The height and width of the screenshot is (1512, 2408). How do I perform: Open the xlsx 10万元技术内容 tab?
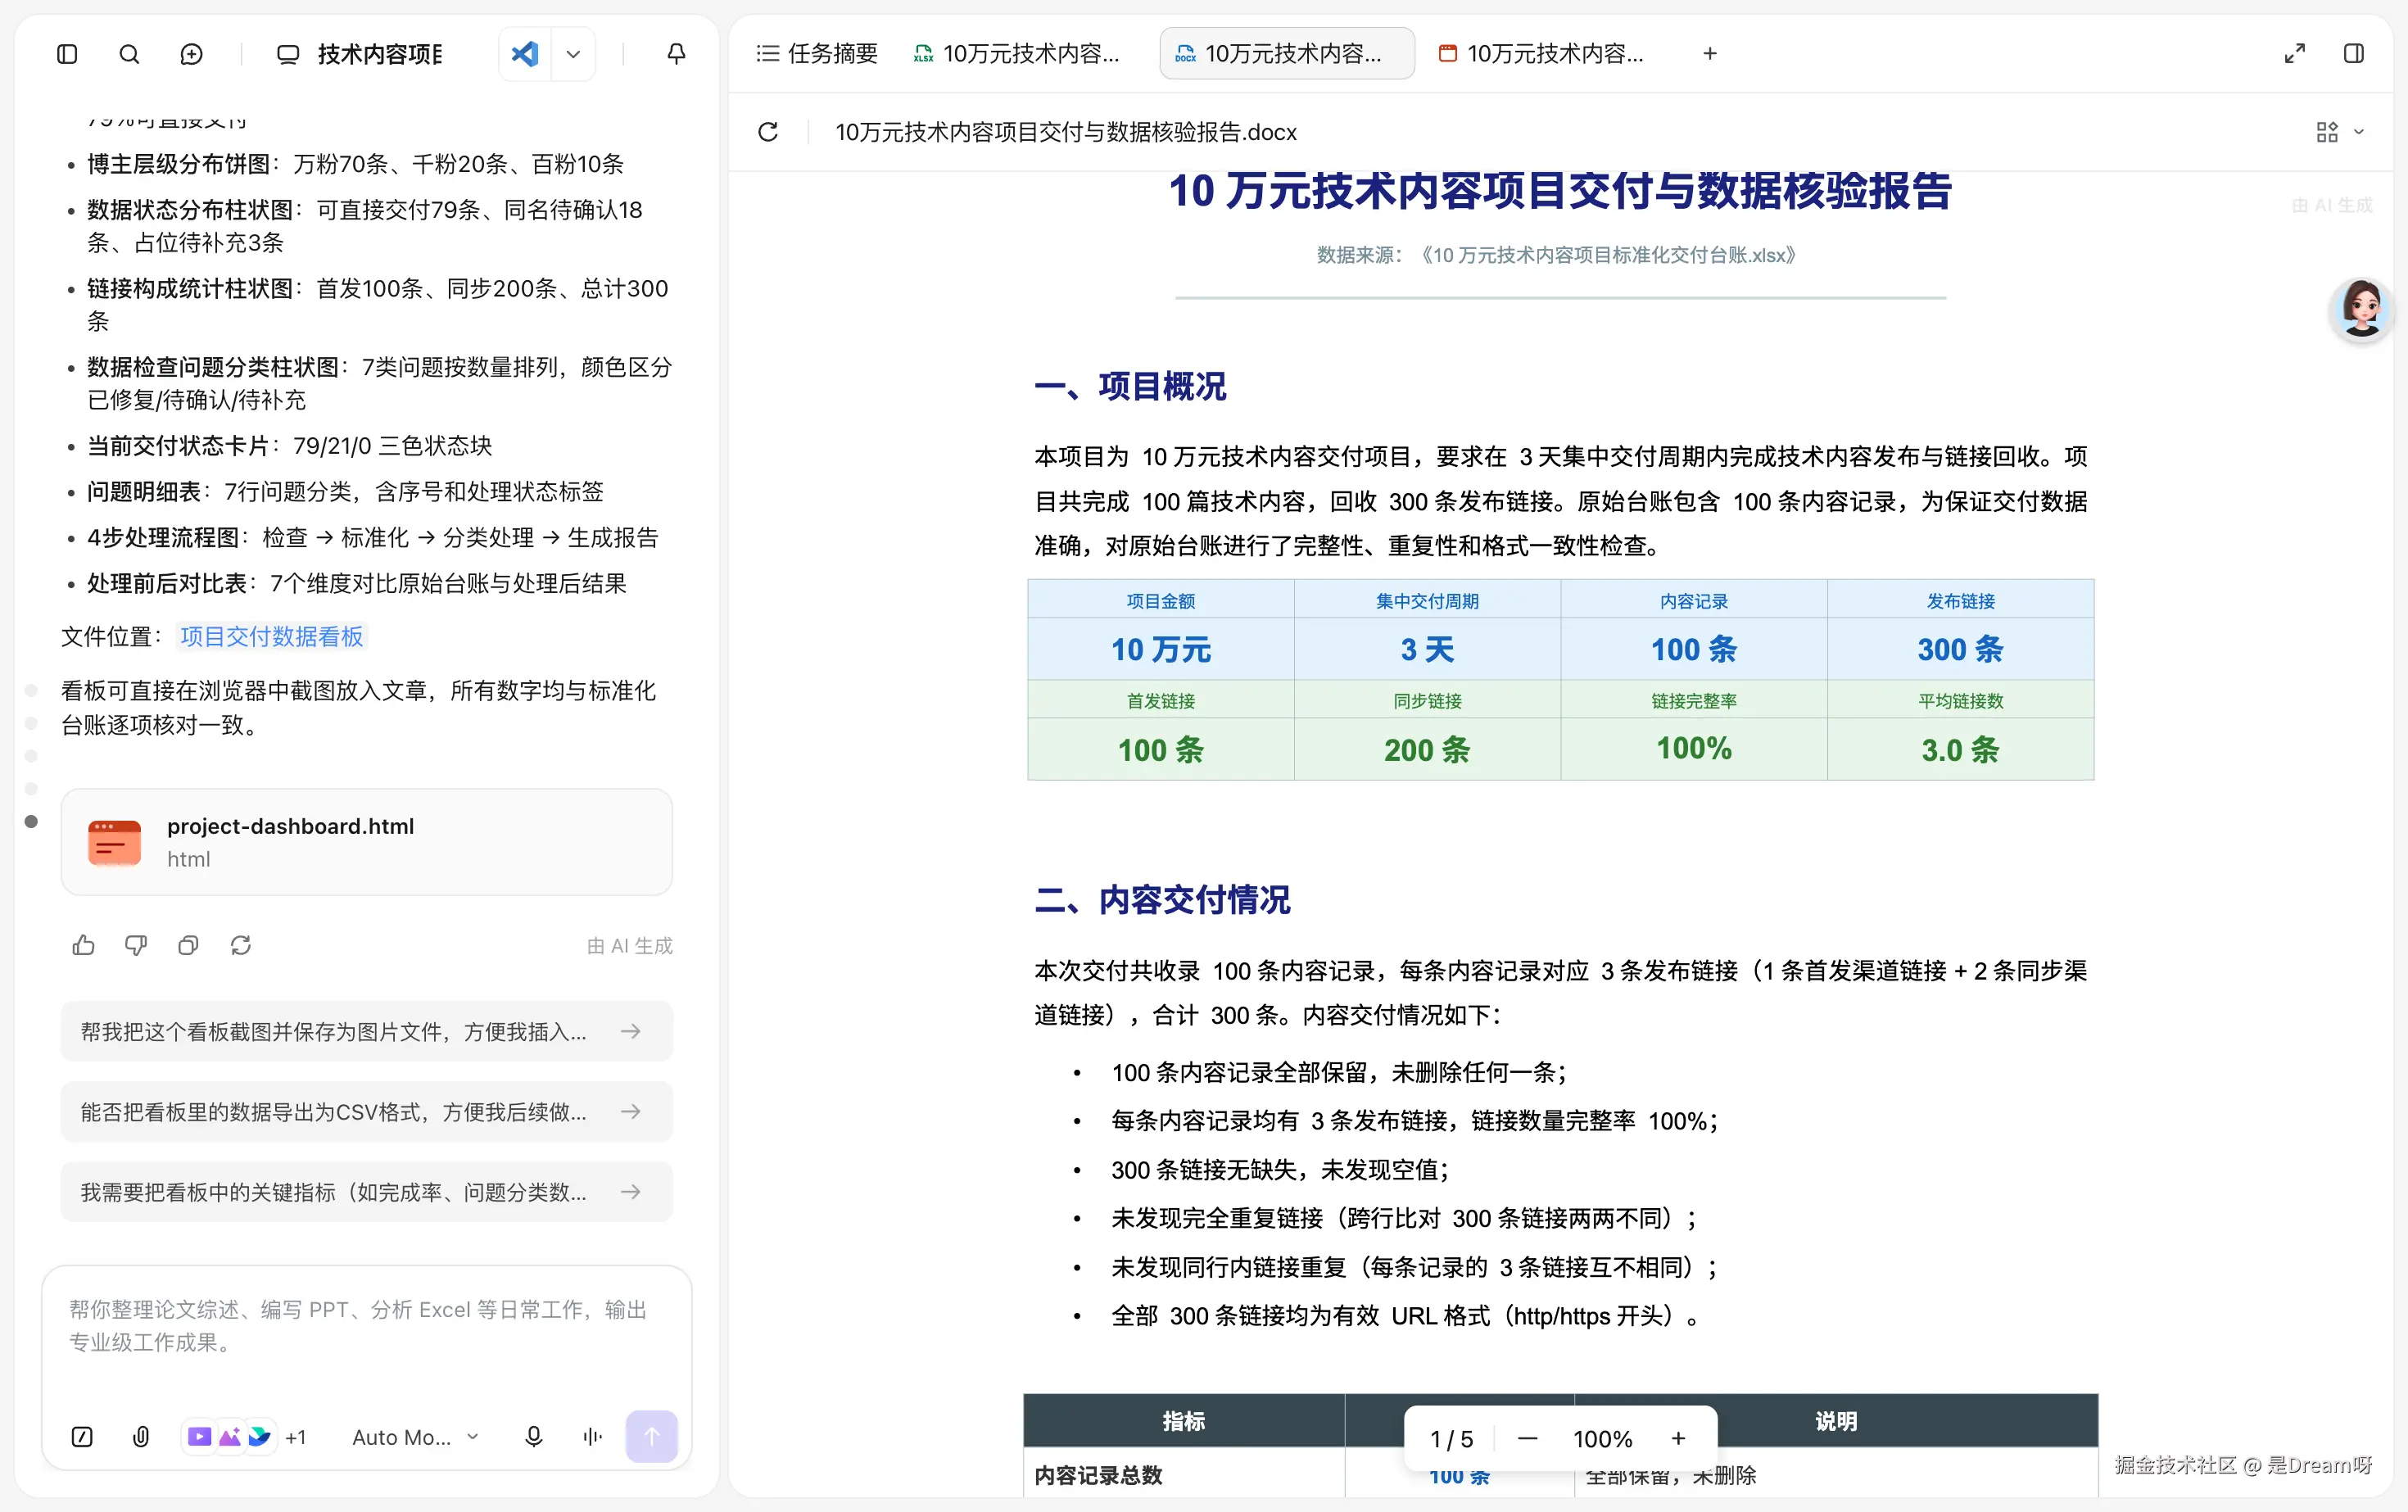coord(1017,54)
